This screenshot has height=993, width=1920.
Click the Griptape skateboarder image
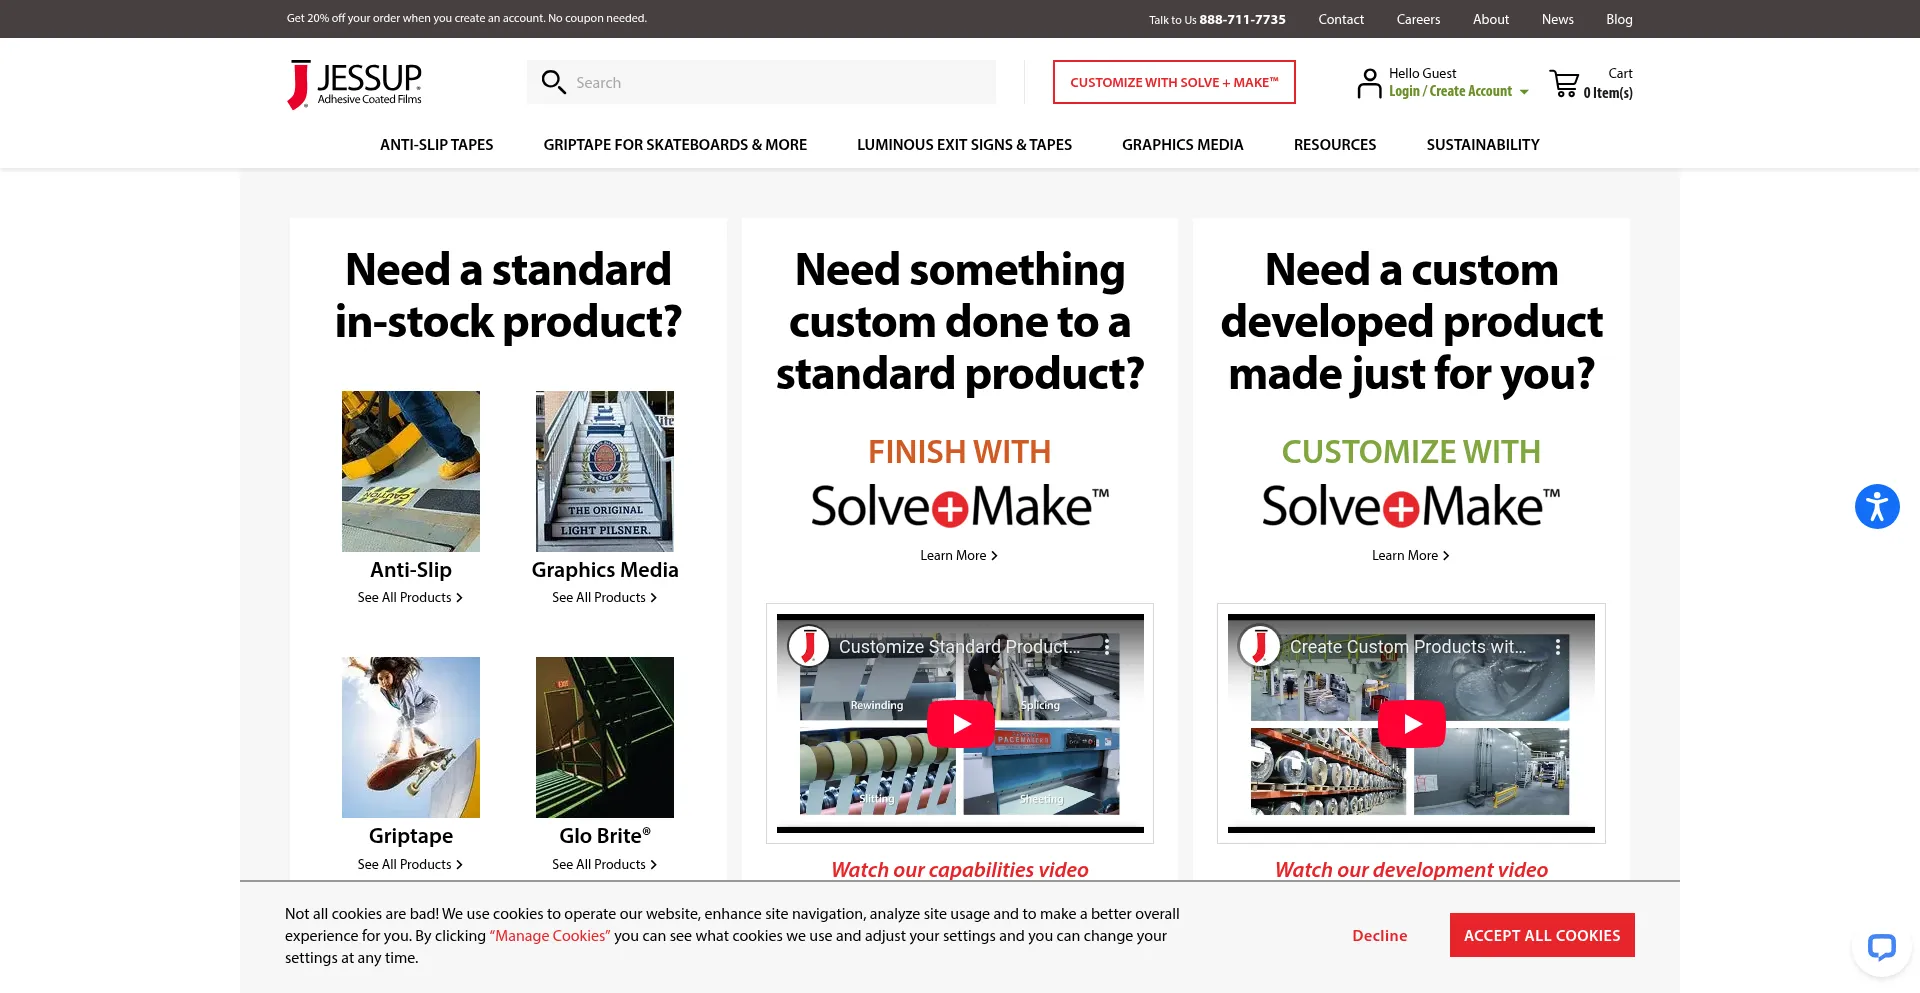click(410, 737)
